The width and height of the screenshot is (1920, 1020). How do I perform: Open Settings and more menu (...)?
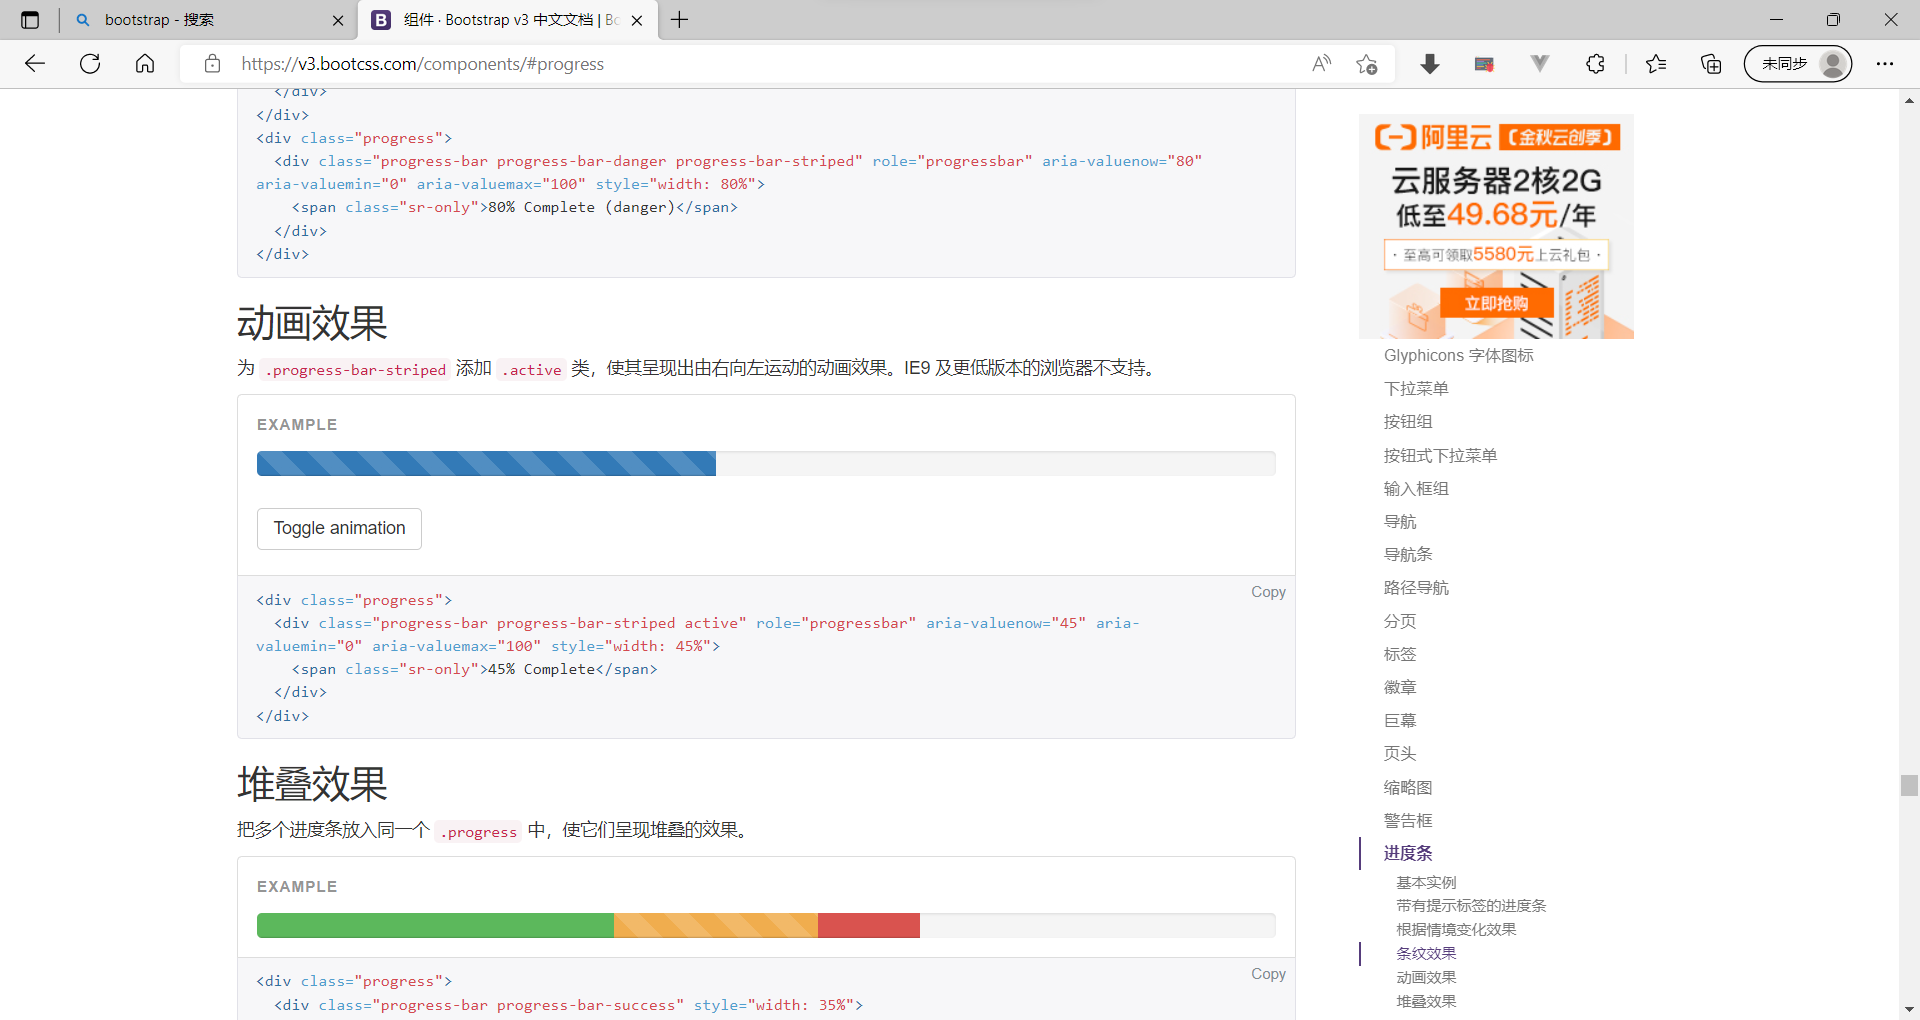[1886, 63]
